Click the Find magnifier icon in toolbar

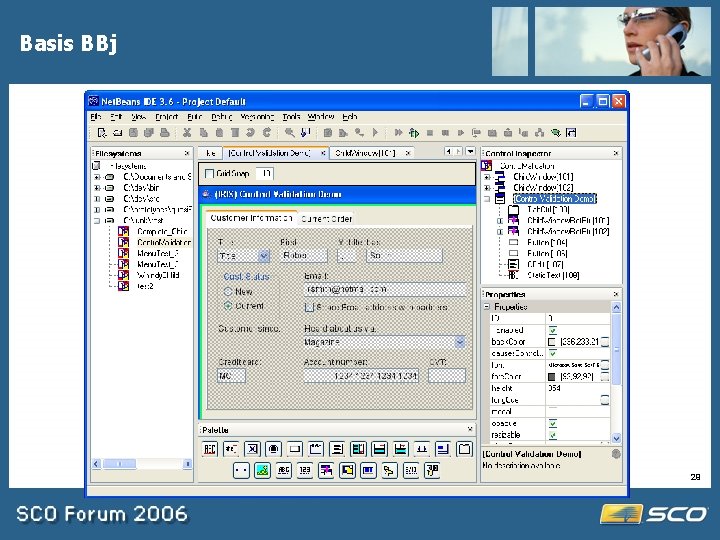coord(289,133)
